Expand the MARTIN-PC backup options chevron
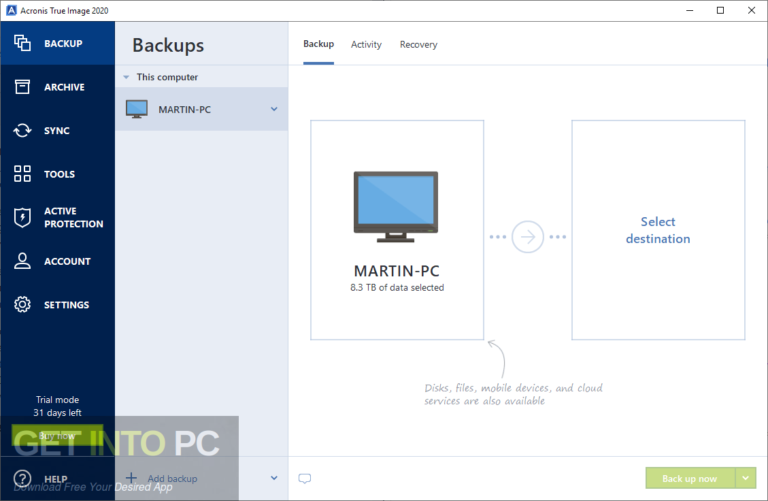The width and height of the screenshot is (768, 501). point(274,109)
